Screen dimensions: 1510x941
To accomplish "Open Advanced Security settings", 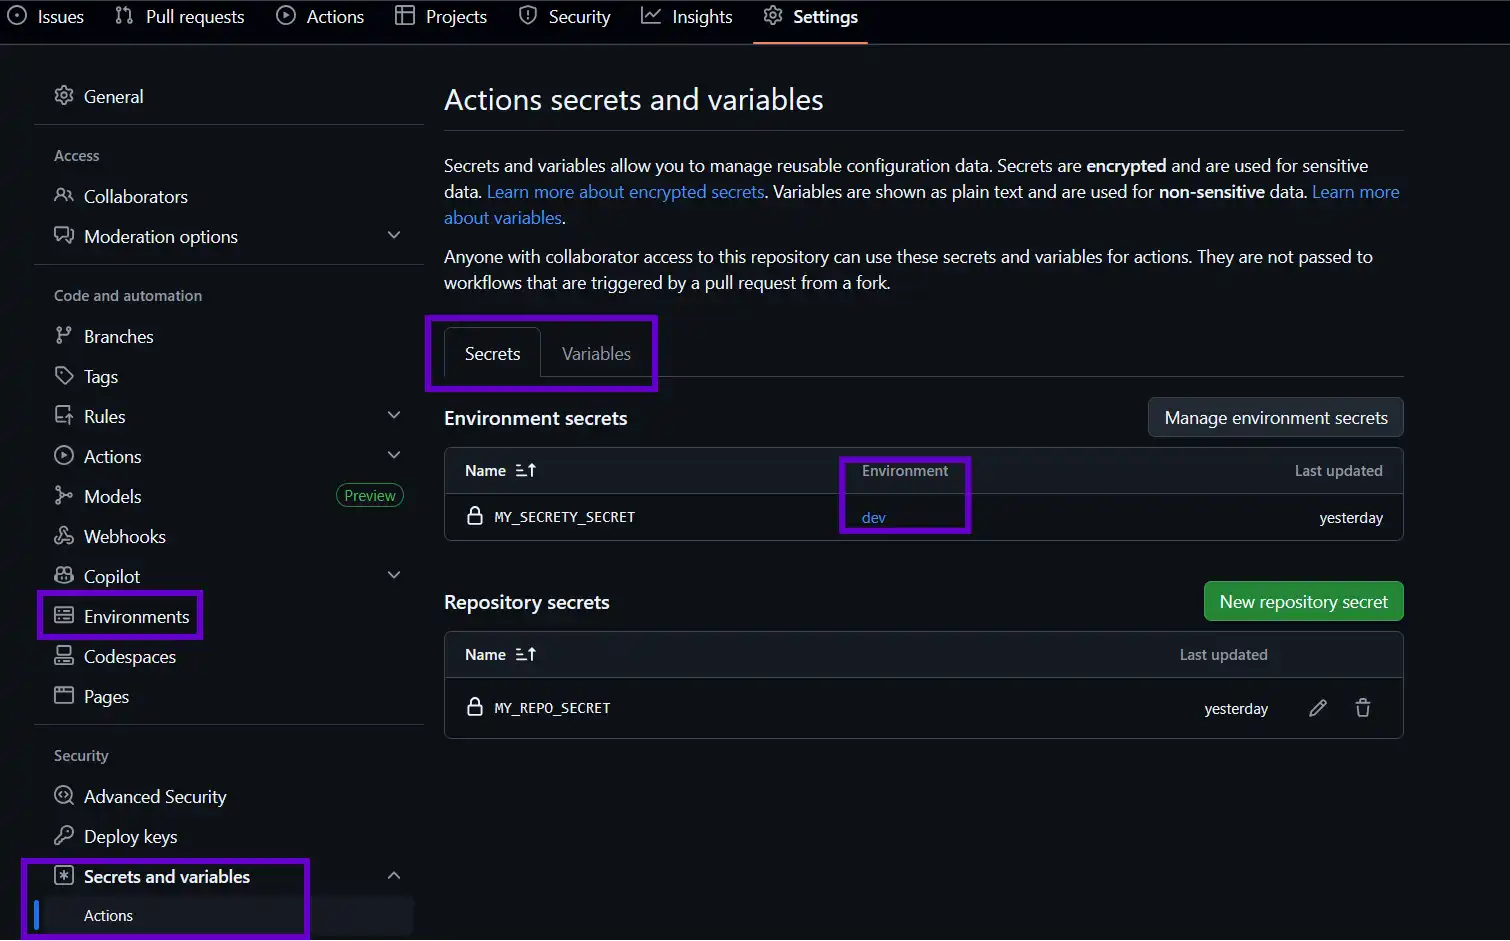I will pos(155,797).
